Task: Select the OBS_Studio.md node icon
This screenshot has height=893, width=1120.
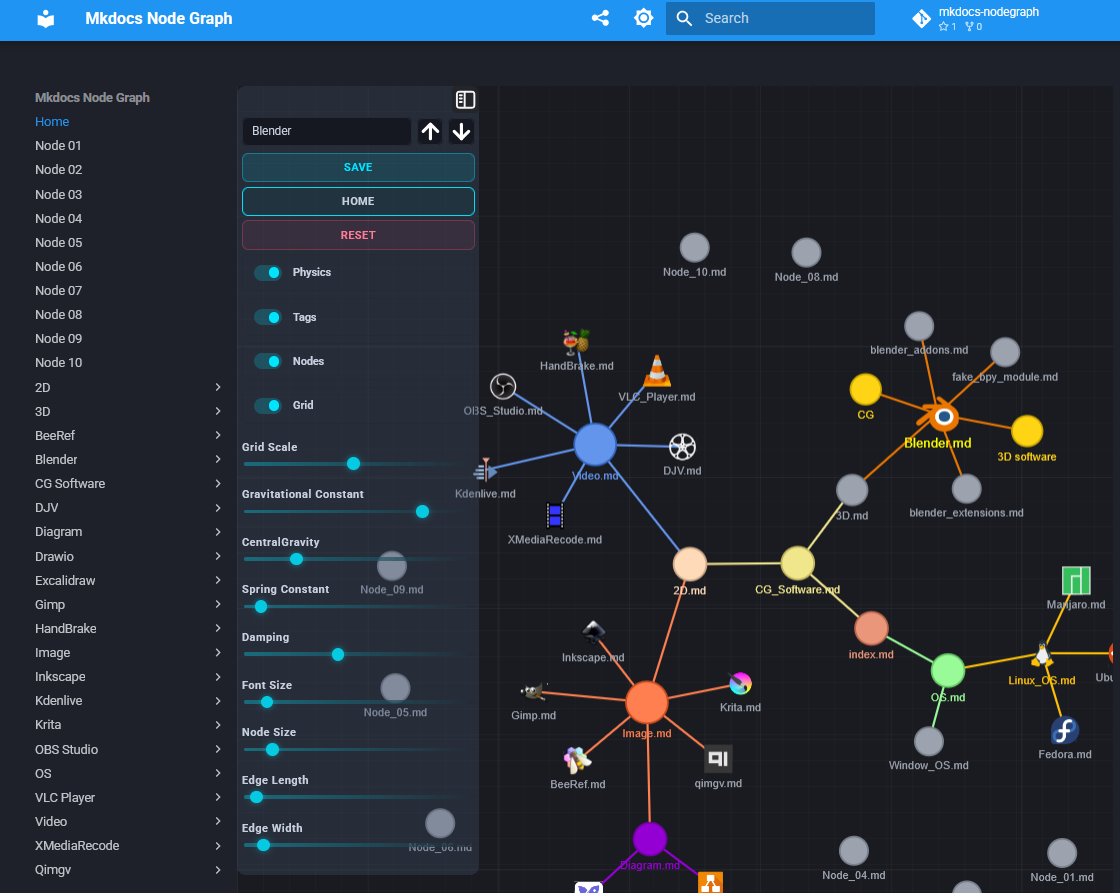Action: point(503,386)
